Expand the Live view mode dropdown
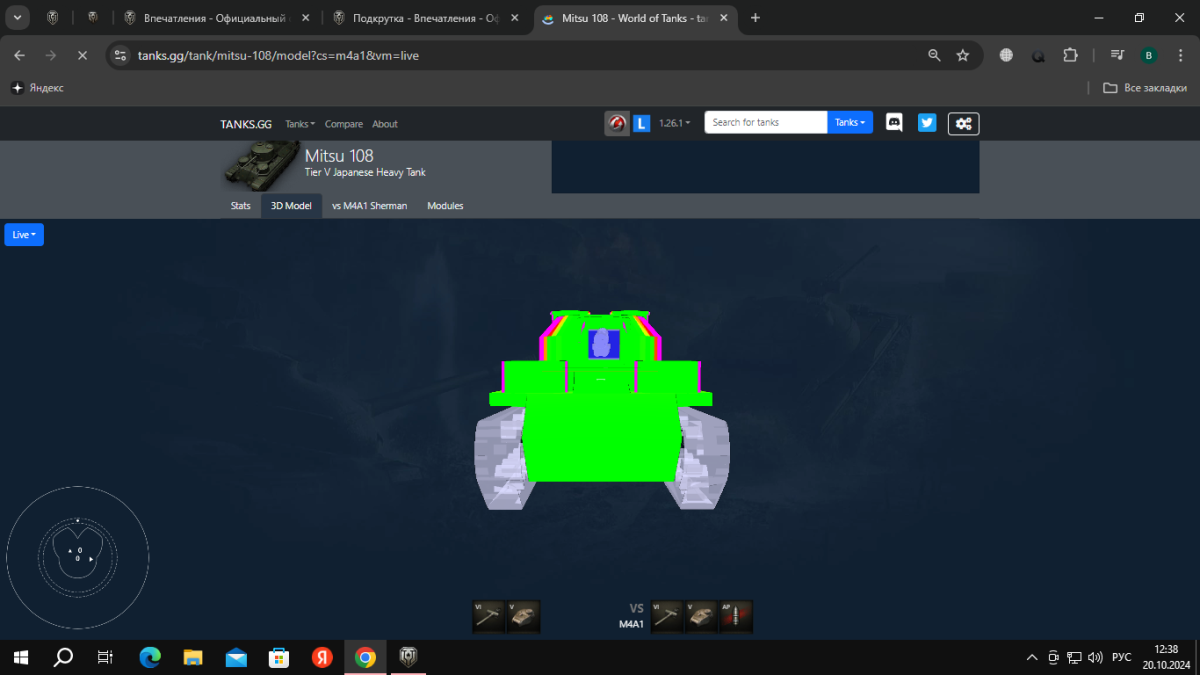The image size is (1200, 675). point(24,234)
